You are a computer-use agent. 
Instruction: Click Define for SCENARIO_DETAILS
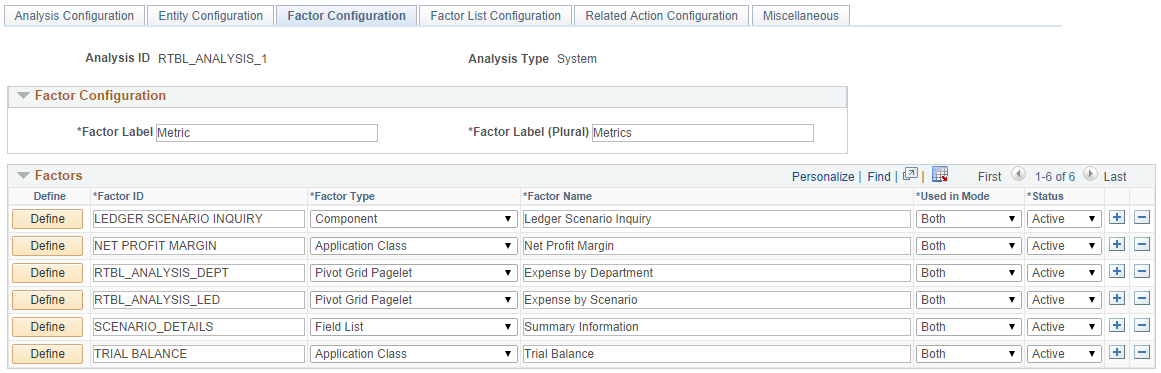click(x=47, y=327)
